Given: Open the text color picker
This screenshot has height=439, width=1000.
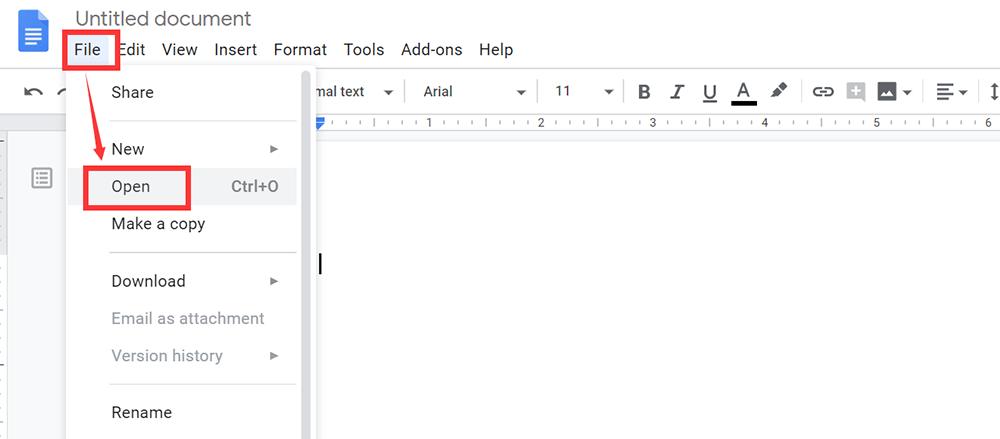Looking at the screenshot, I should click(x=743, y=92).
